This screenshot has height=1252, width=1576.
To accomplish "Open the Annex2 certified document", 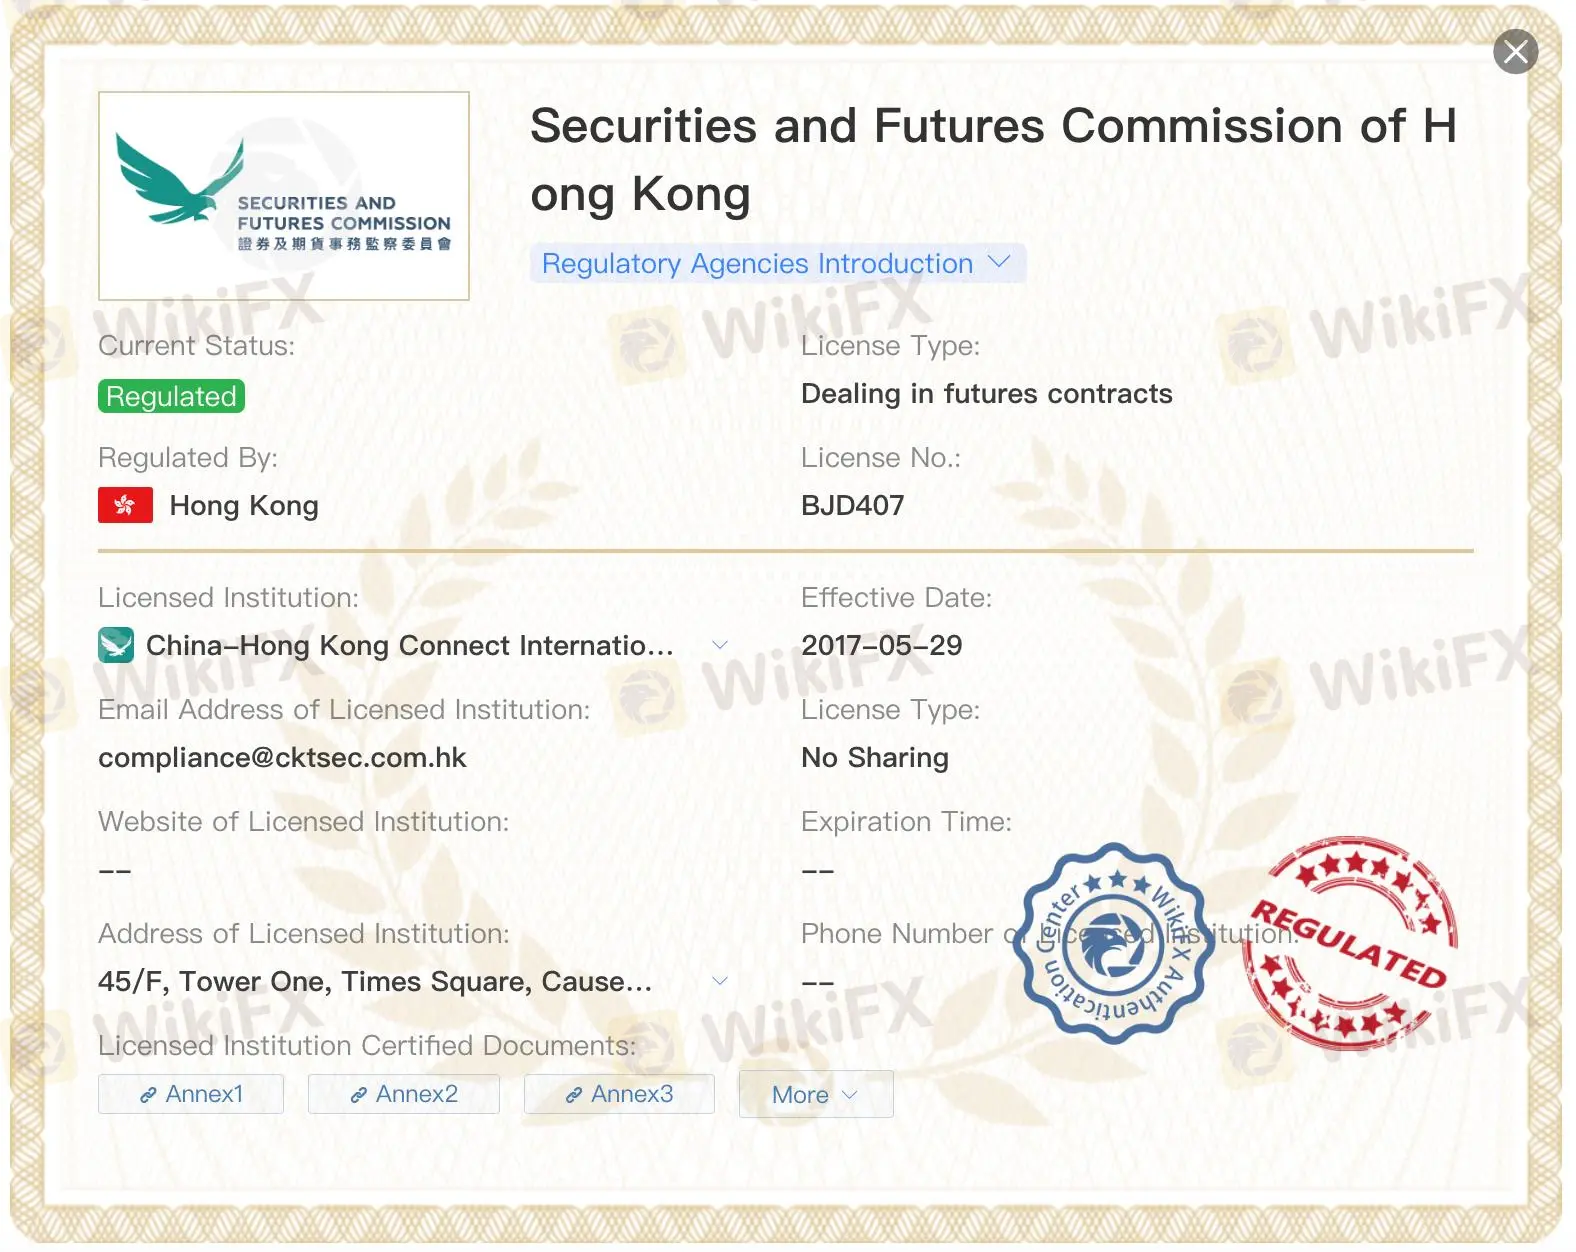I will tap(403, 1094).
